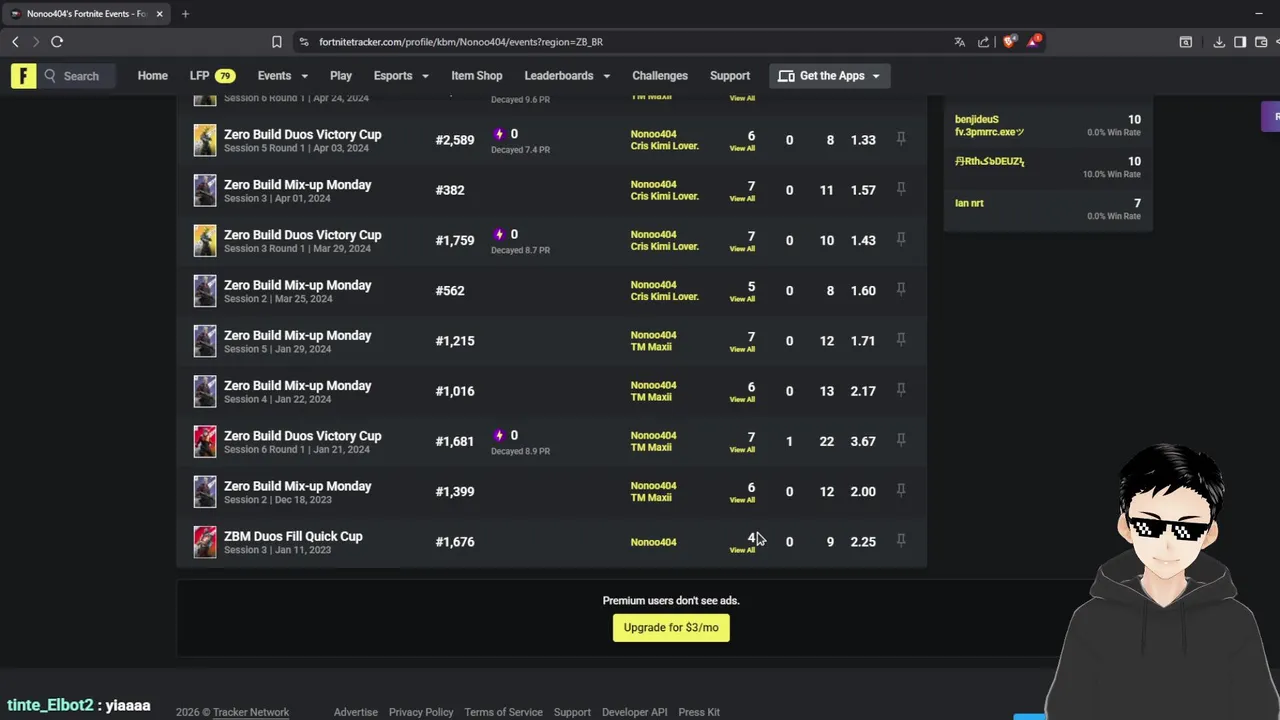Open the LFP nav item
Image resolution: width=1280 pixels, height=720 pixels.
(x=212, y=76)
